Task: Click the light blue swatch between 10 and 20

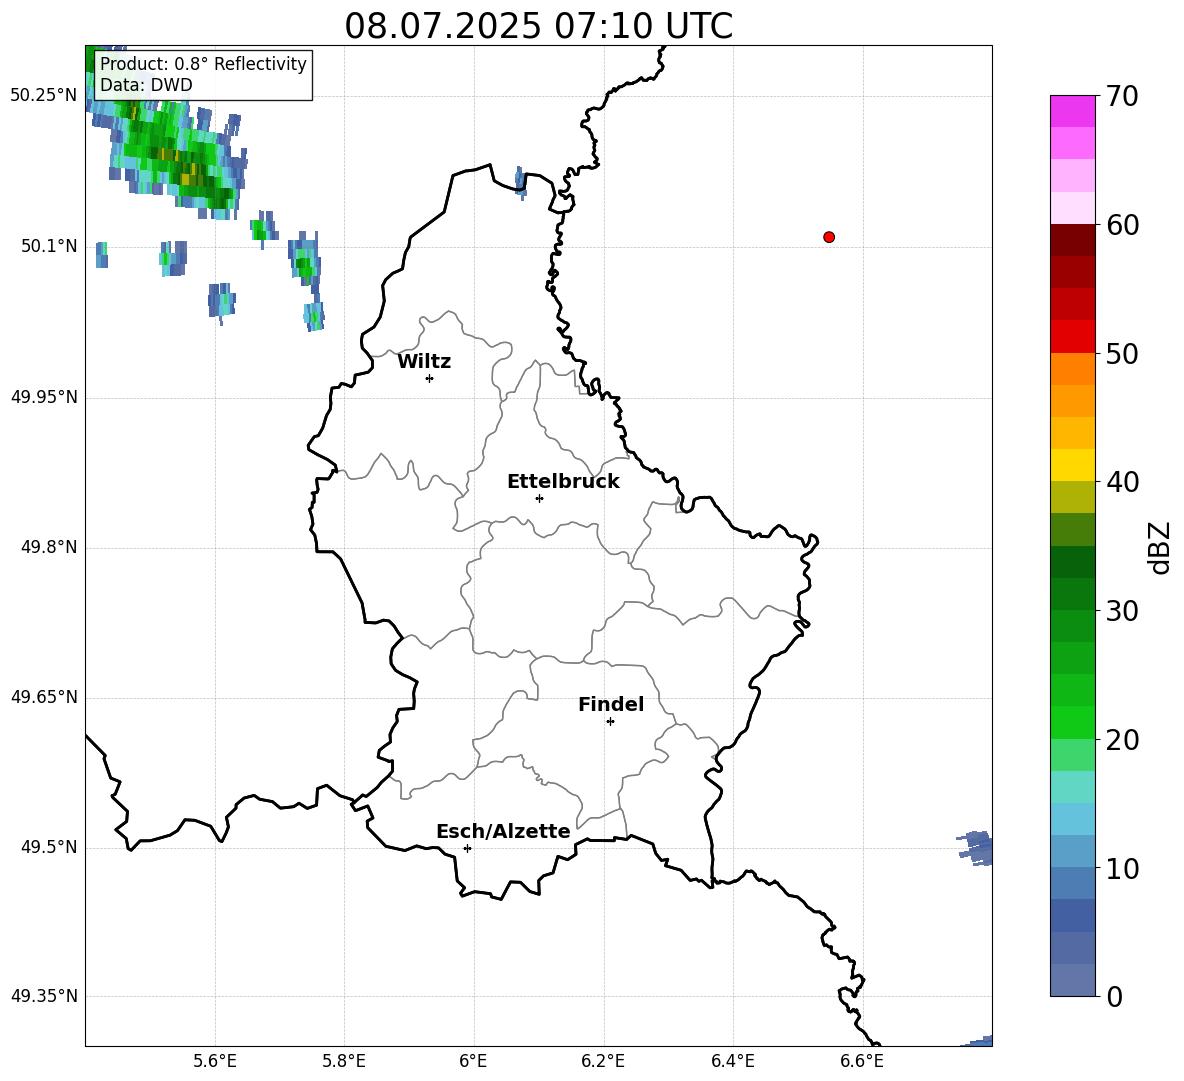Action: point(1072,819)
